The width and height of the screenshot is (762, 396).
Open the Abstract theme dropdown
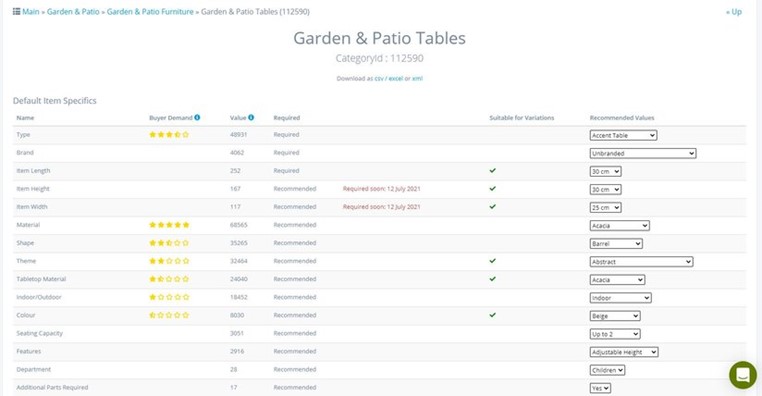pyautogui.click(x=641, y=262)
